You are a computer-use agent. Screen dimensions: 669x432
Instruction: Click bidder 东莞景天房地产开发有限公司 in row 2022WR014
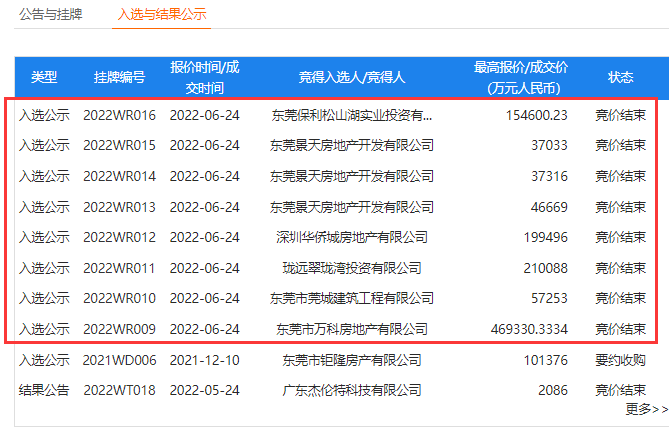tap(352, 176)
